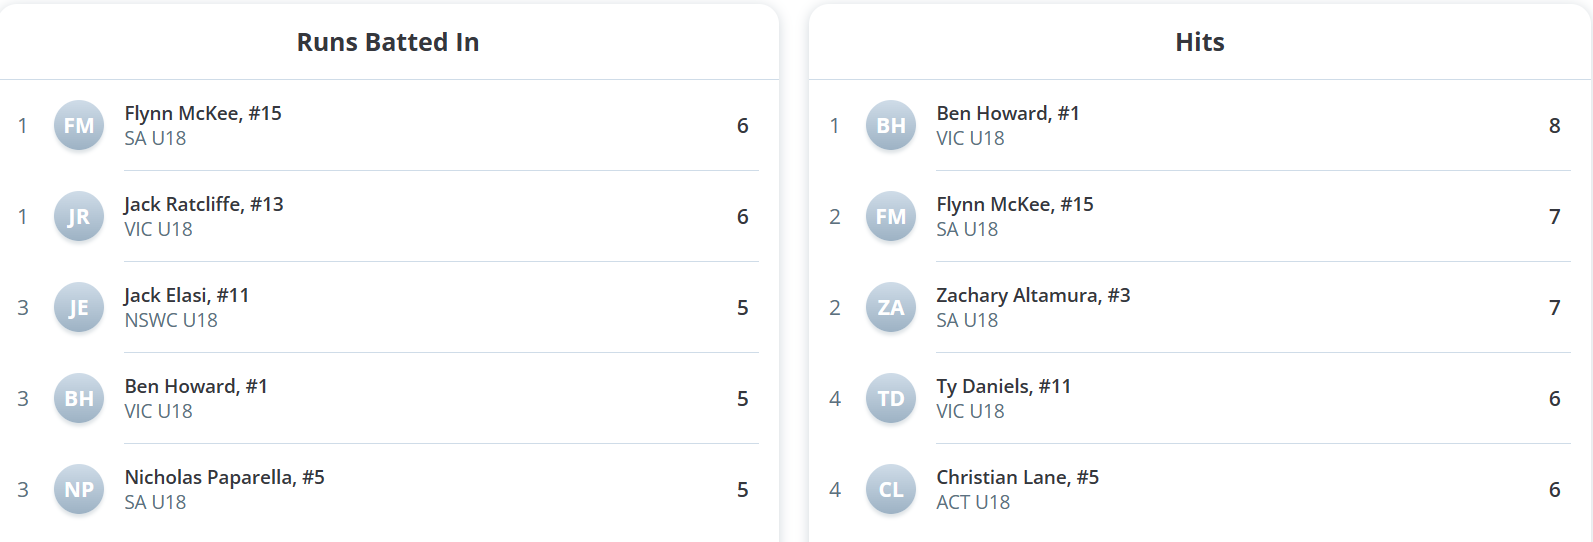Screen dimensions: 1593x542
Task: Click Ben Howard's BH avatar in Hits
Action: [x=891, y=126]
